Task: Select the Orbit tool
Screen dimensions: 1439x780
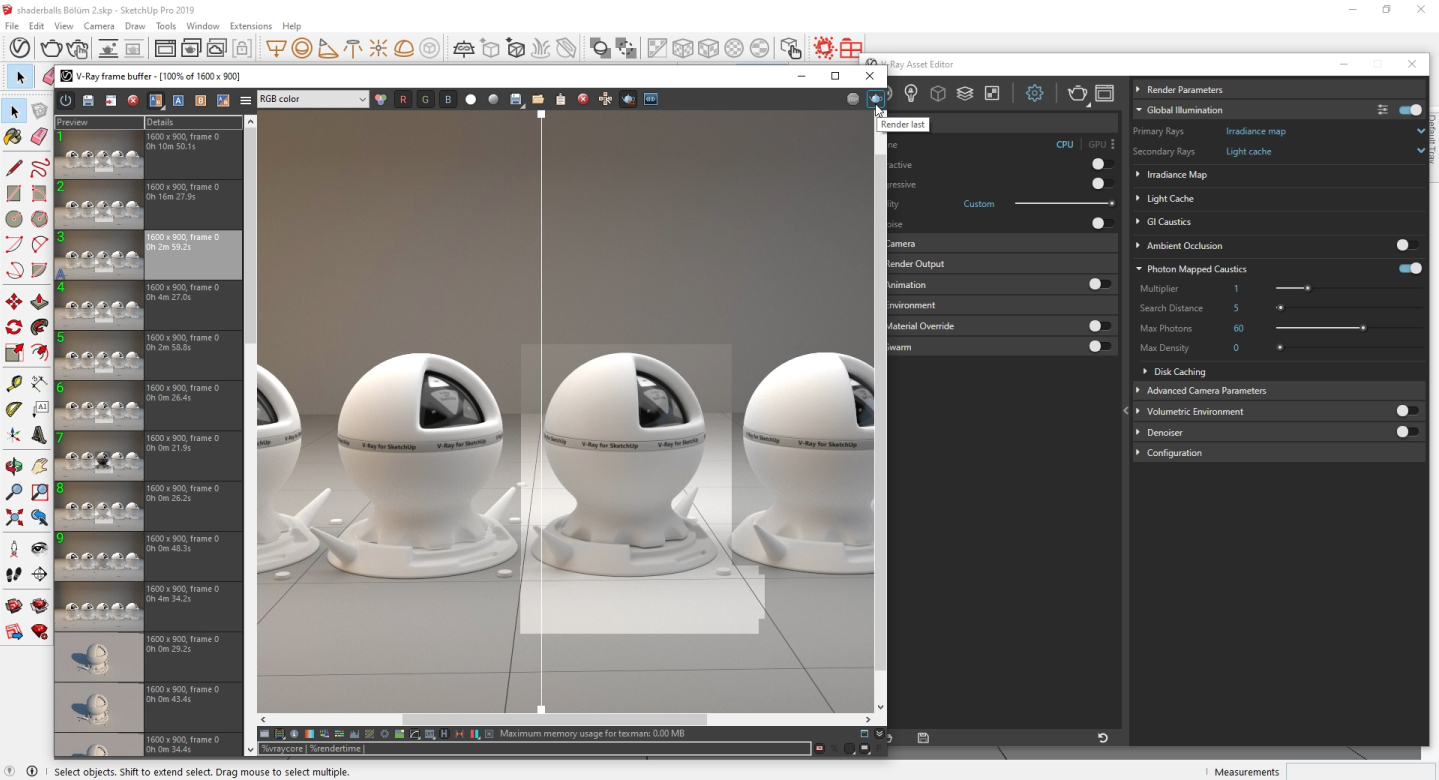Action: 14,466
